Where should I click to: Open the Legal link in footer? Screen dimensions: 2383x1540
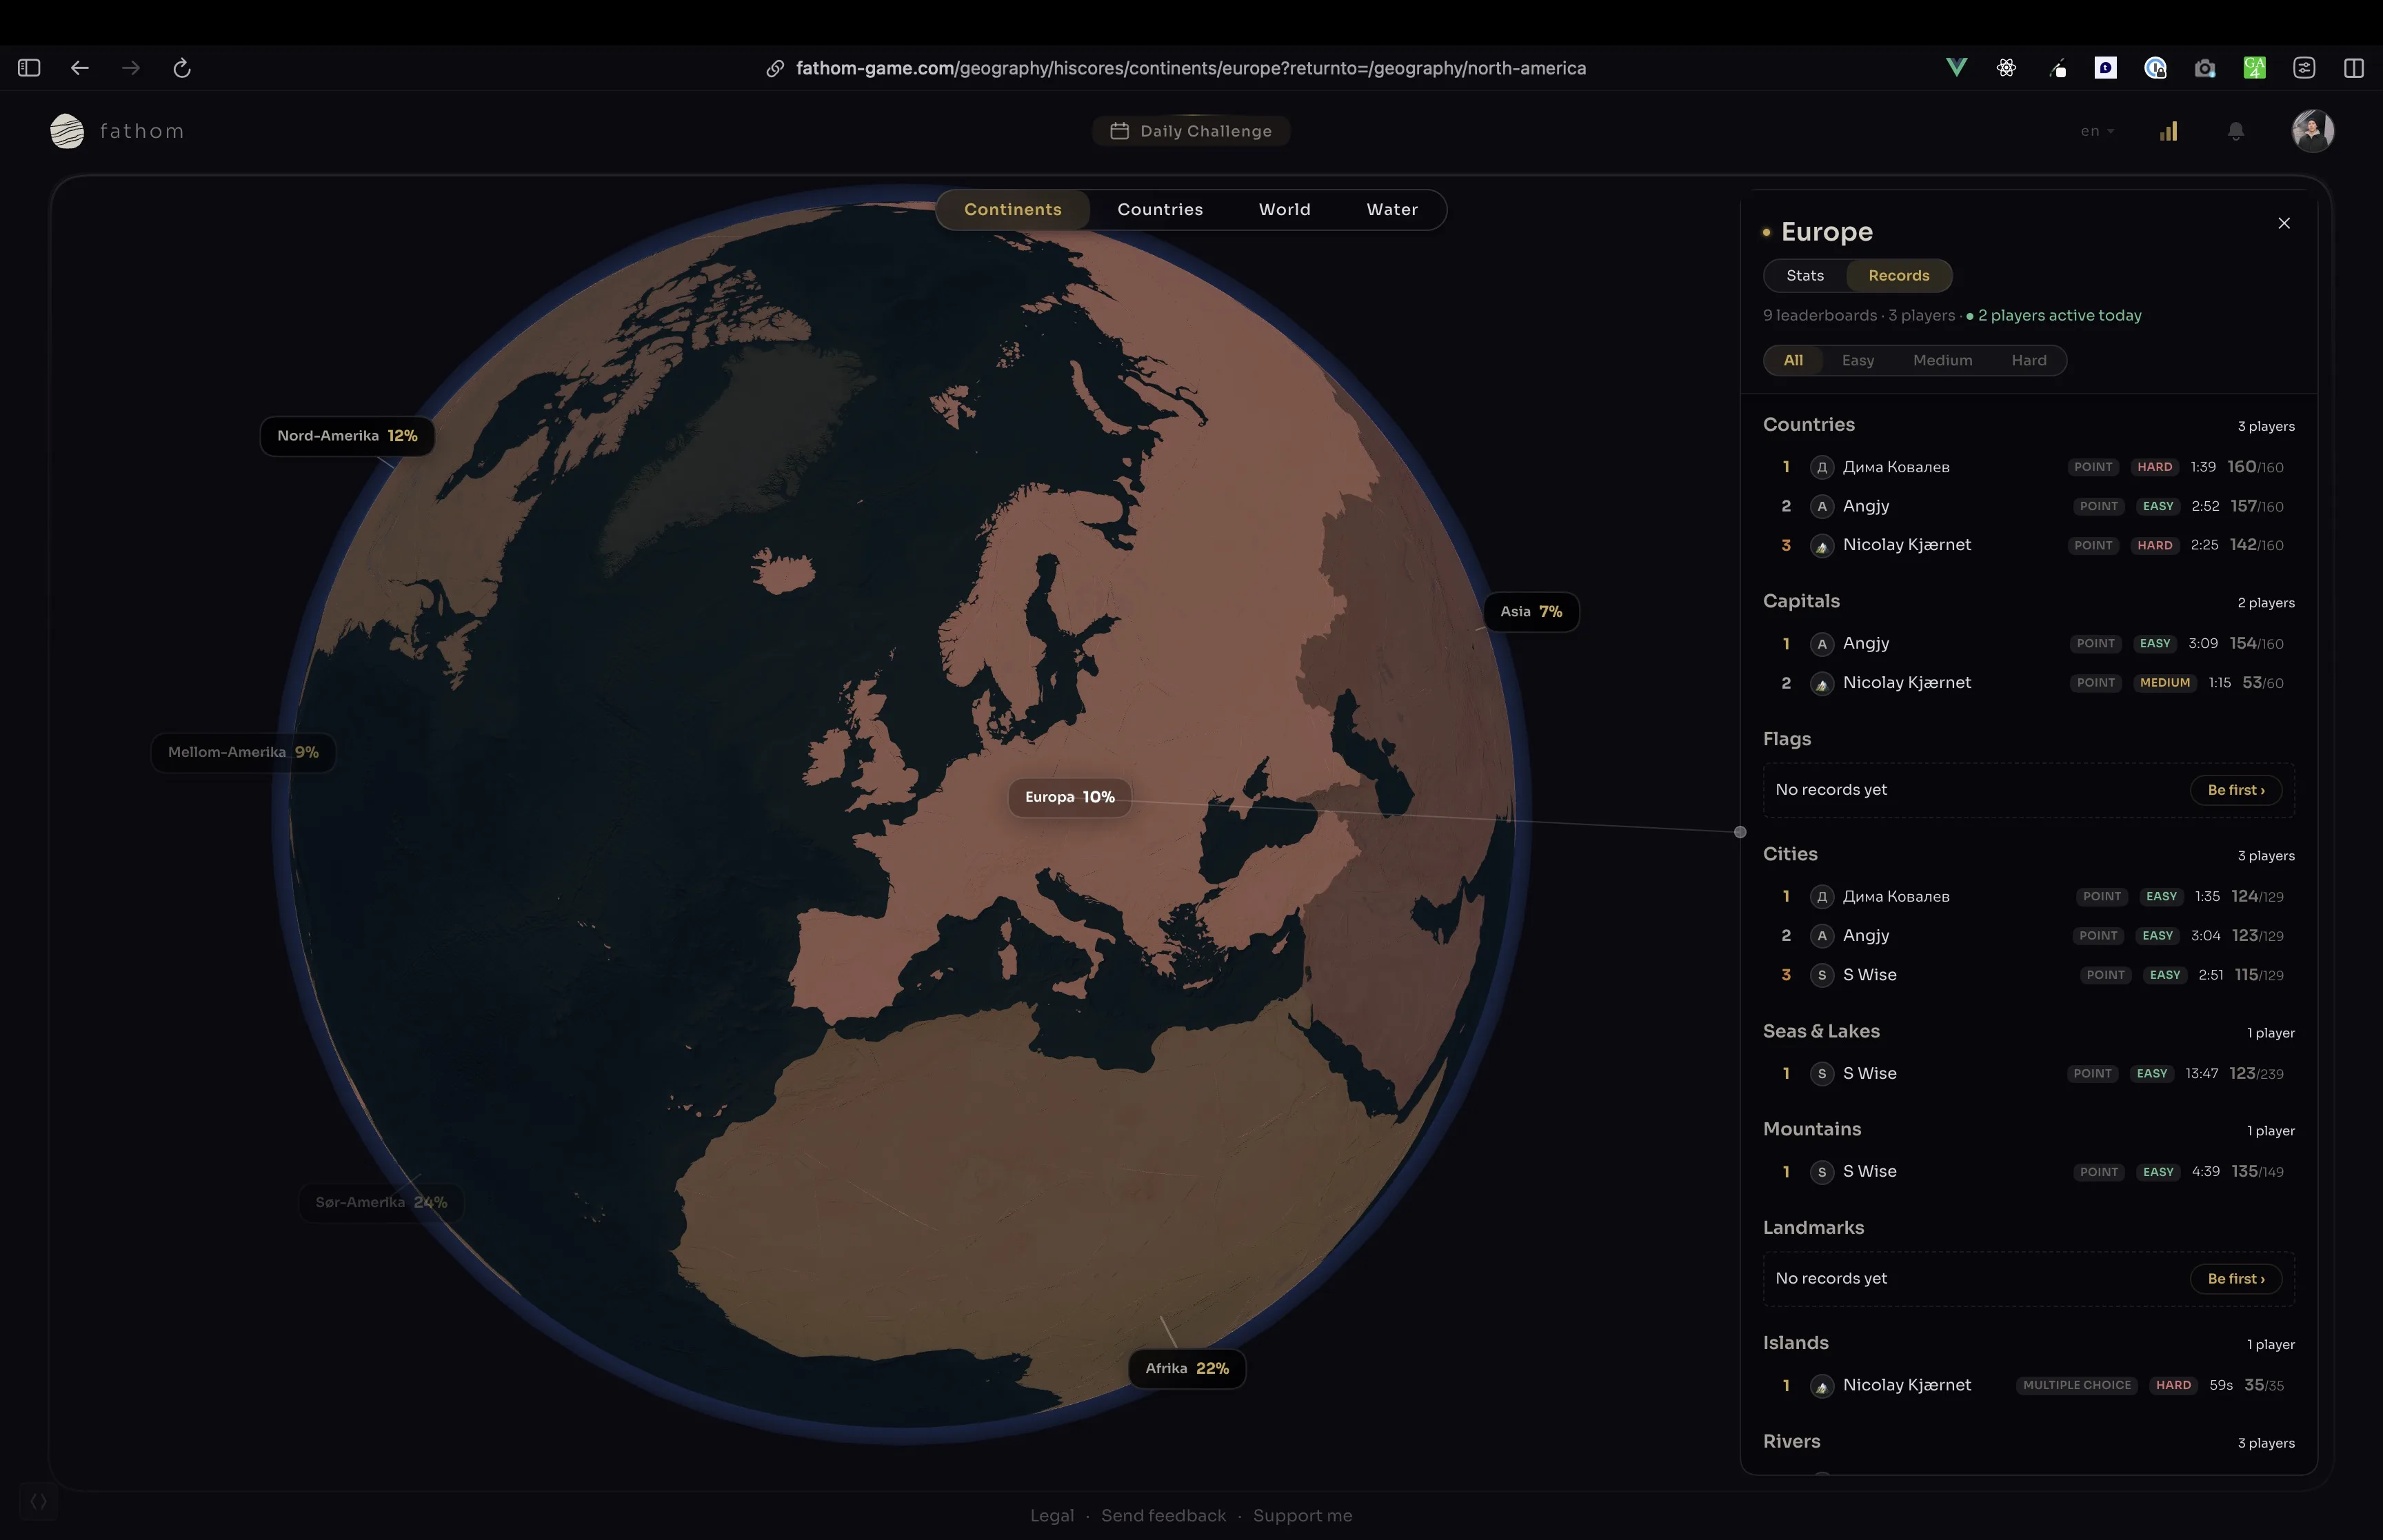coord(1052,1515)
